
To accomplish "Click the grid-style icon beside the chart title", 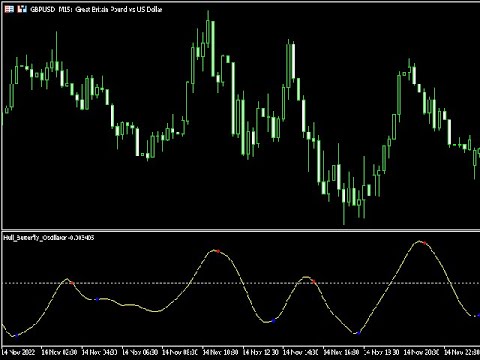I will point(9,9).
